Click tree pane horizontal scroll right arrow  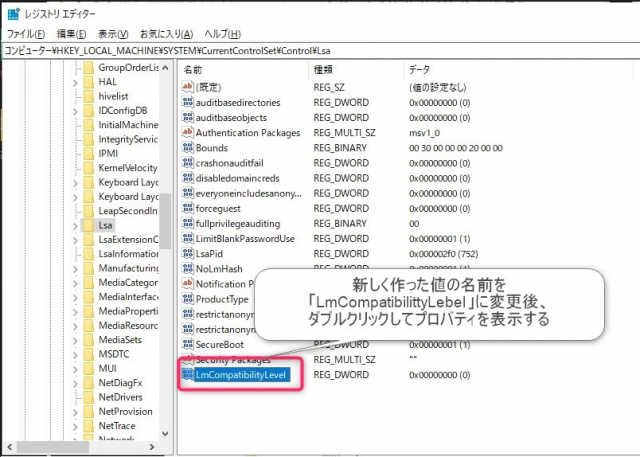click(x=152, y=447)
